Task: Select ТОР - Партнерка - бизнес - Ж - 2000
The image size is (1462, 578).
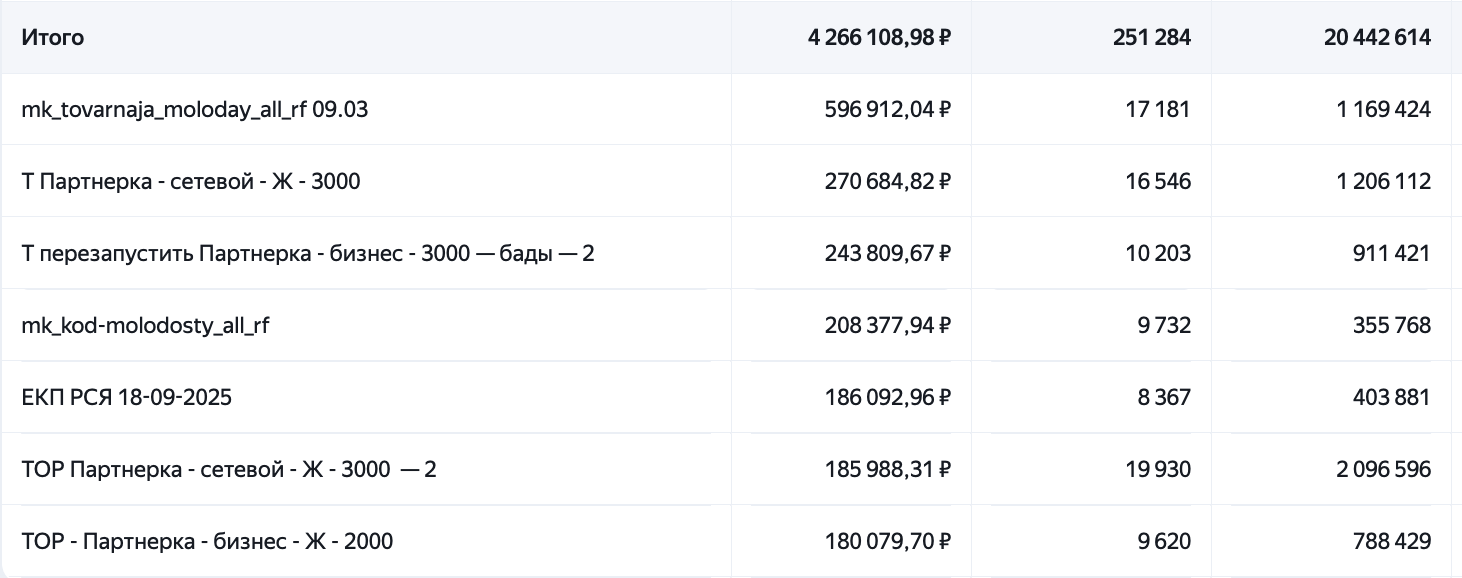Action: (x=207, y=541)
